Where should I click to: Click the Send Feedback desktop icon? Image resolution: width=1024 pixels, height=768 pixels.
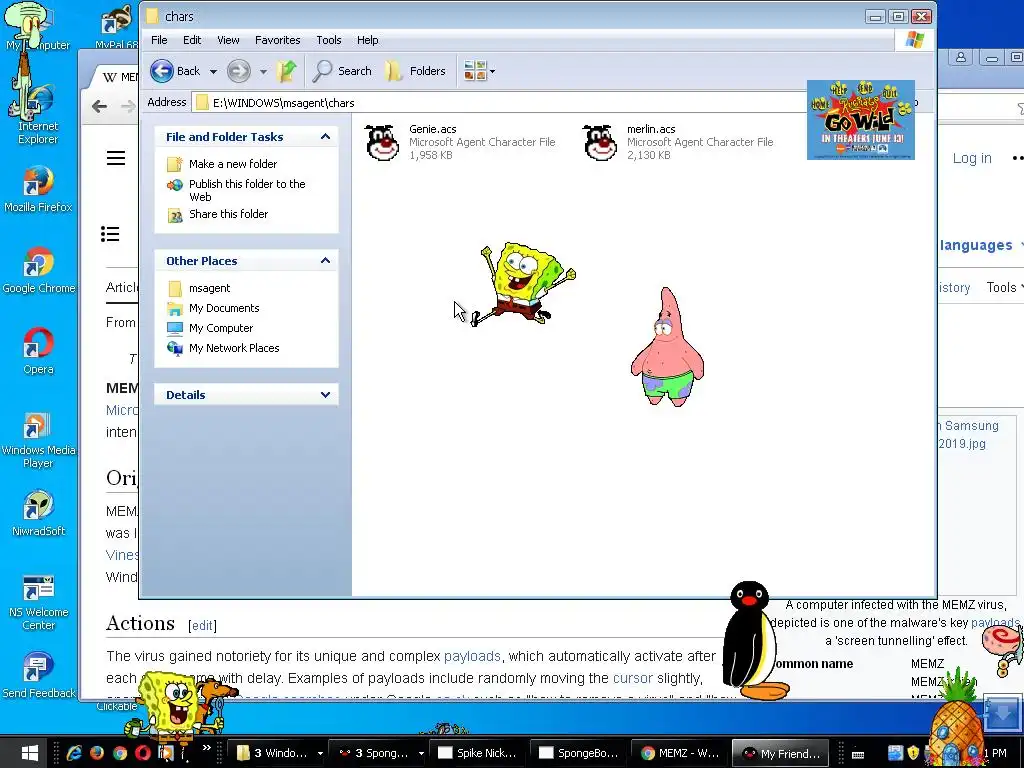click(38, 675)
